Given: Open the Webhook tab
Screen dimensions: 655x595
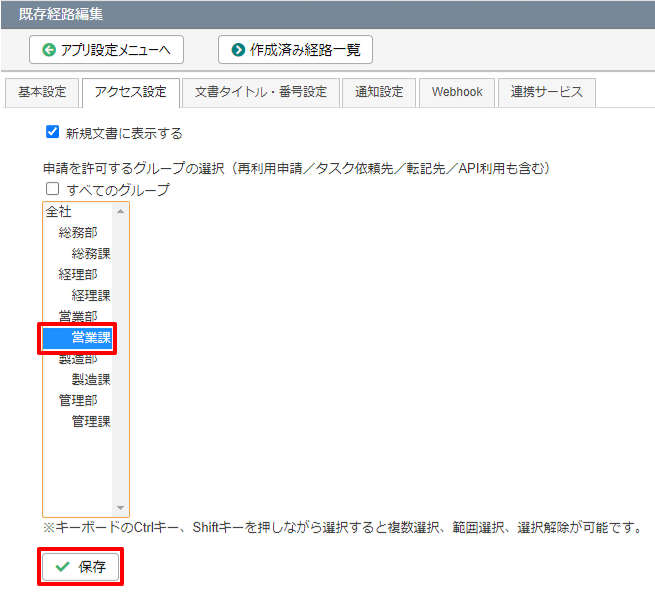Looking at the screenshot, I should (457, 92).
